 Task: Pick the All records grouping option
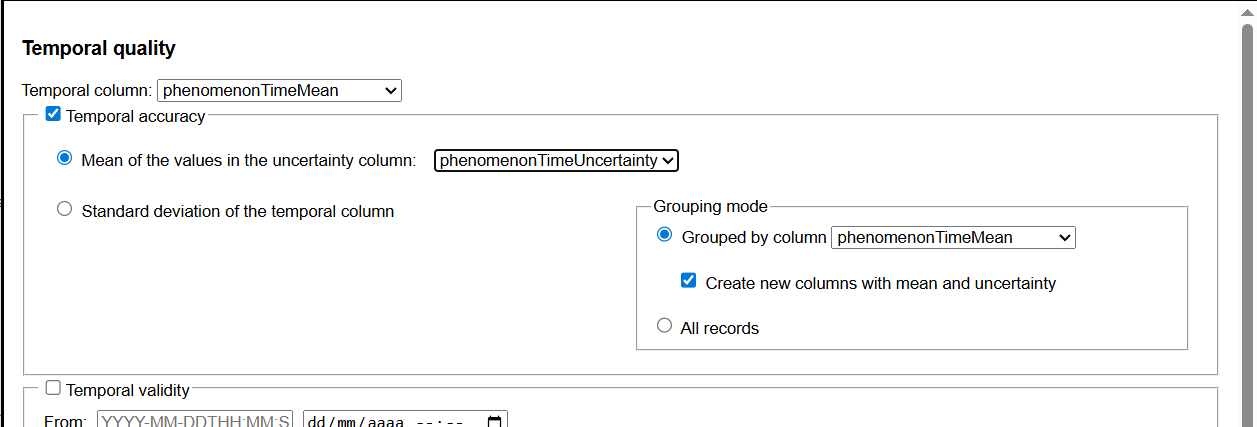coord(664,325)
